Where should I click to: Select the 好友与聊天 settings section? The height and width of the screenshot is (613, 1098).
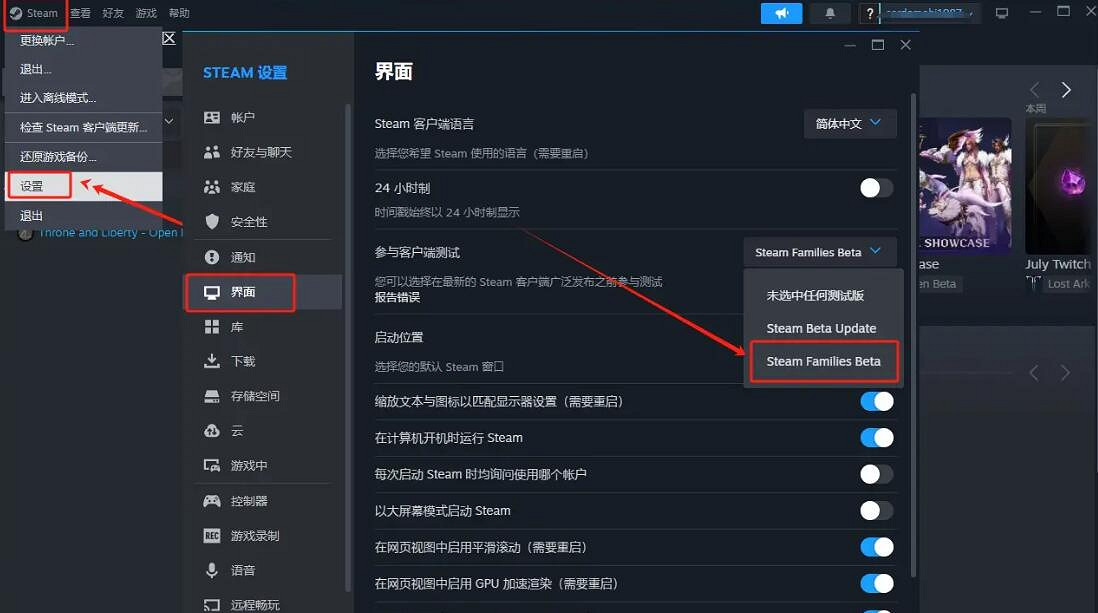253,152
